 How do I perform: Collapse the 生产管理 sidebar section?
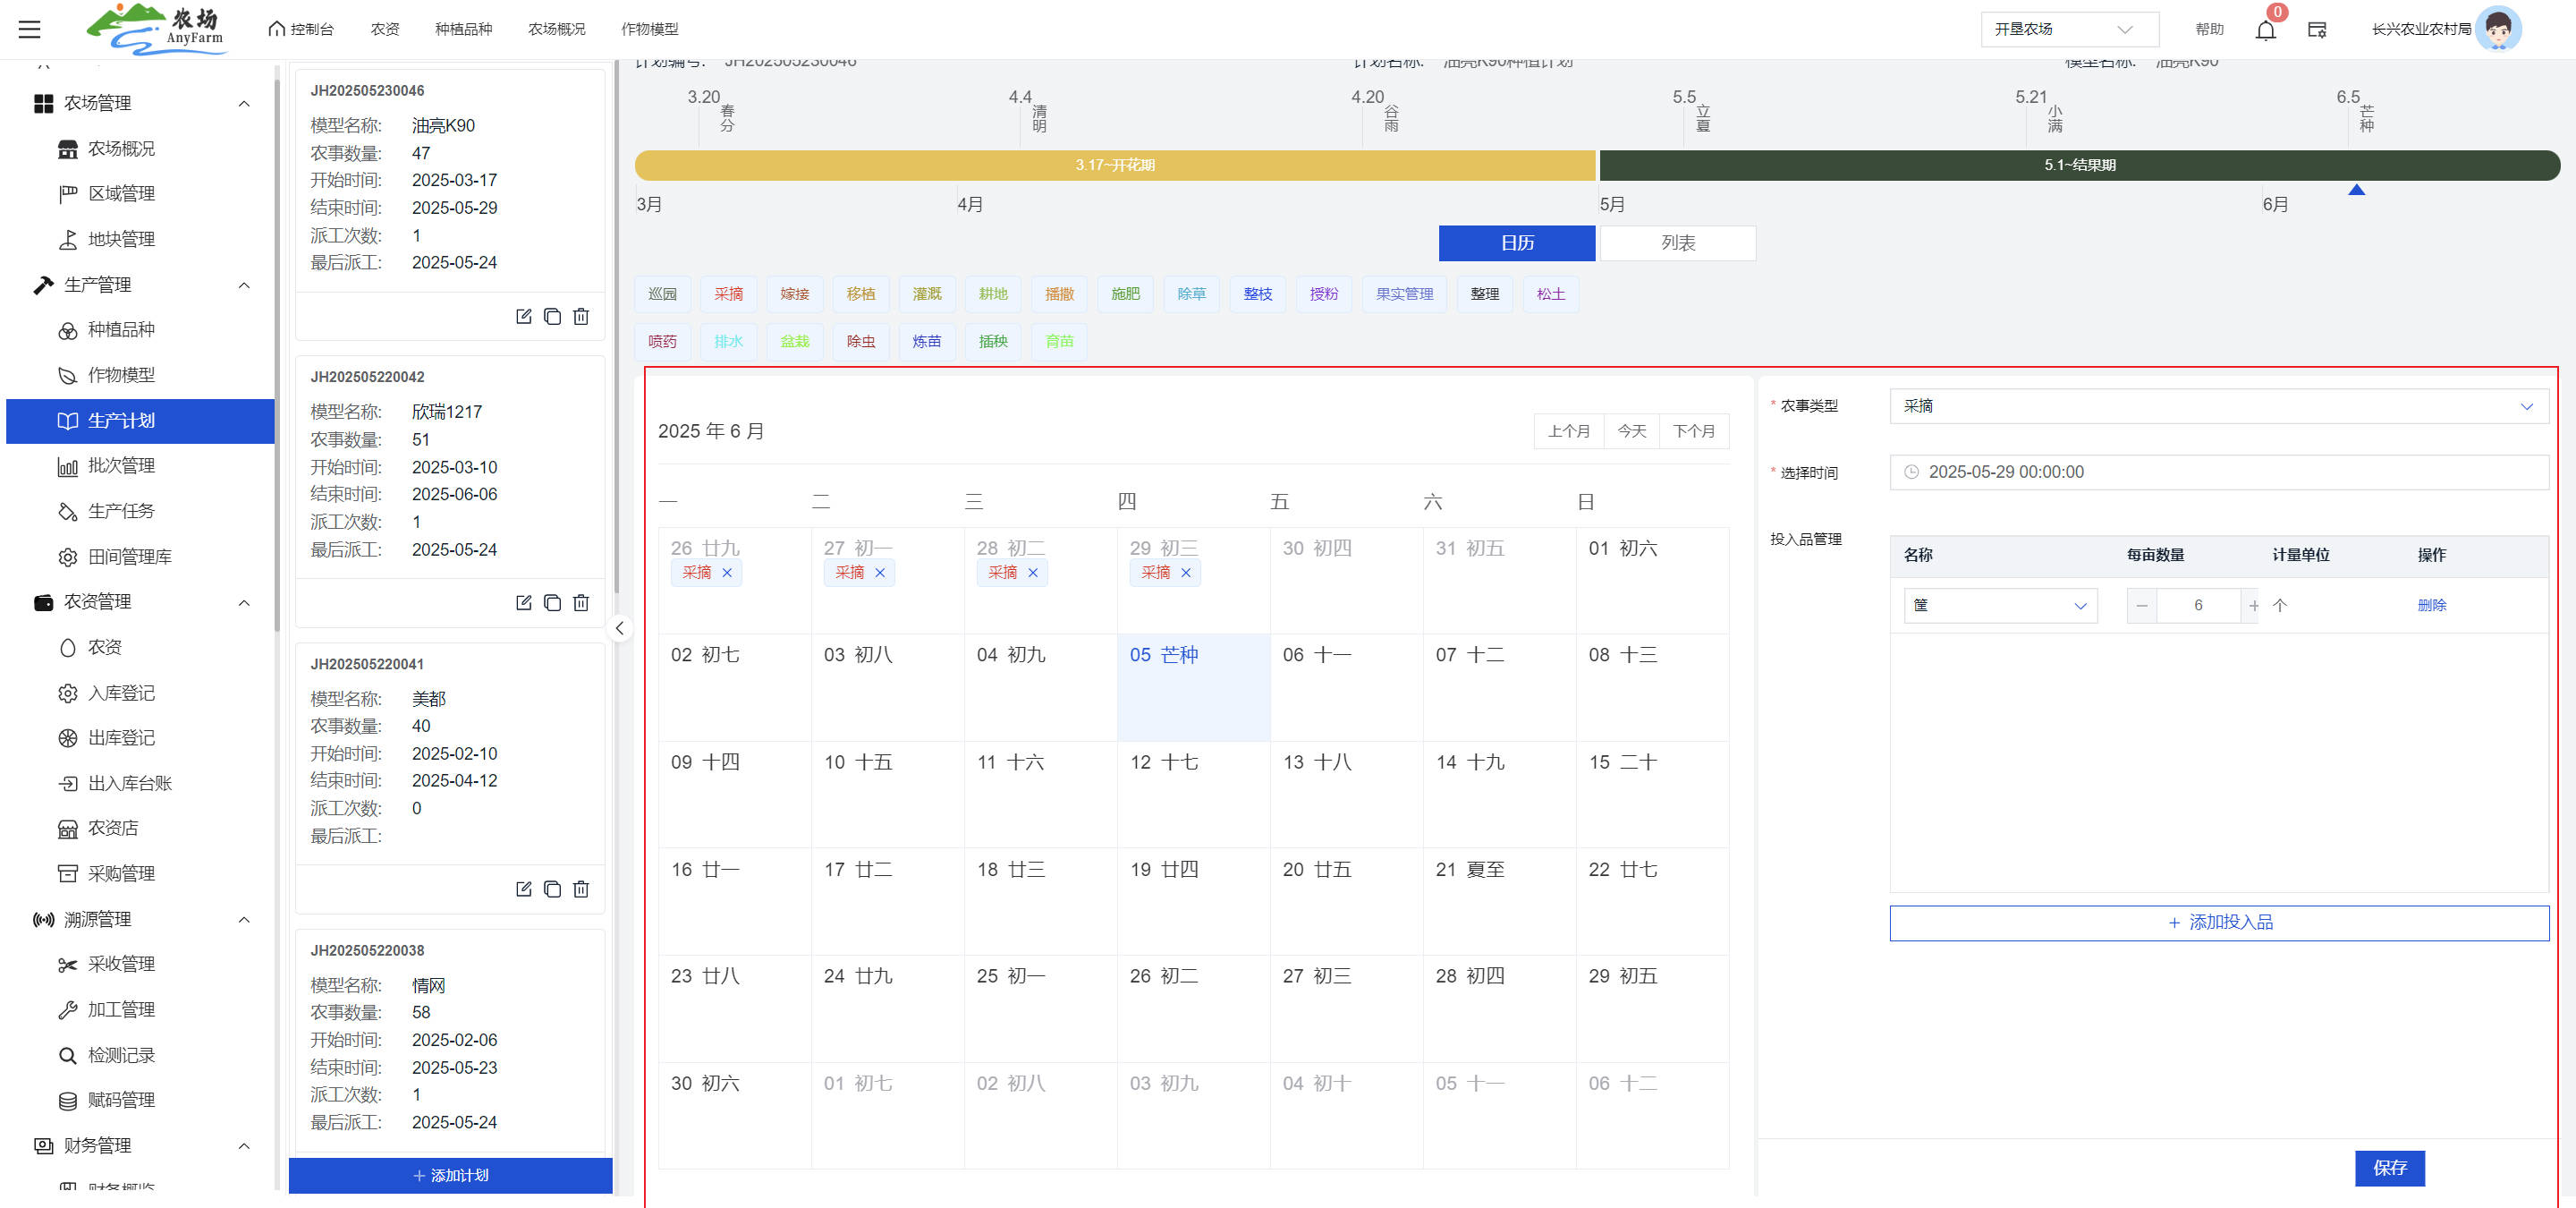coord(244,285)
